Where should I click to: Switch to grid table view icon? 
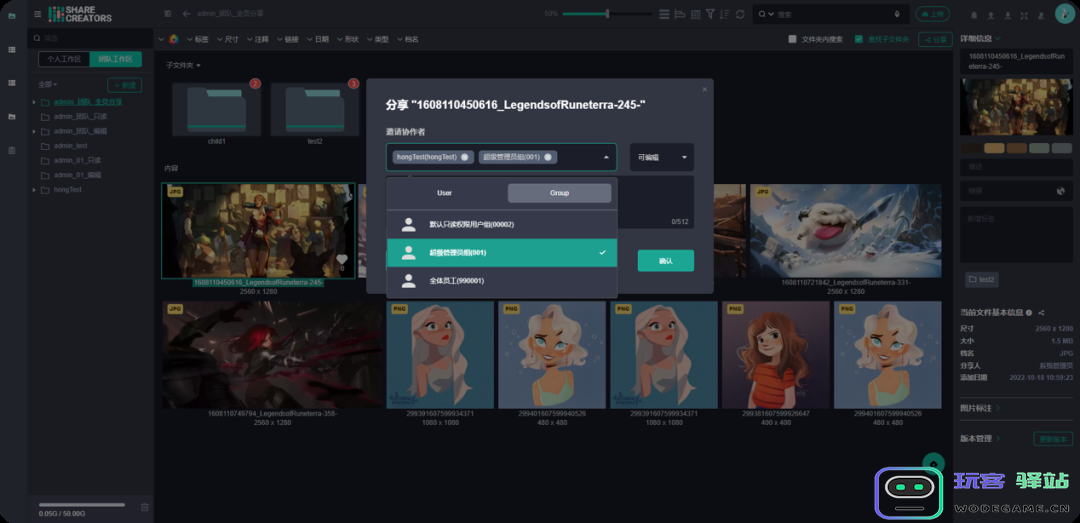(696, 14)
